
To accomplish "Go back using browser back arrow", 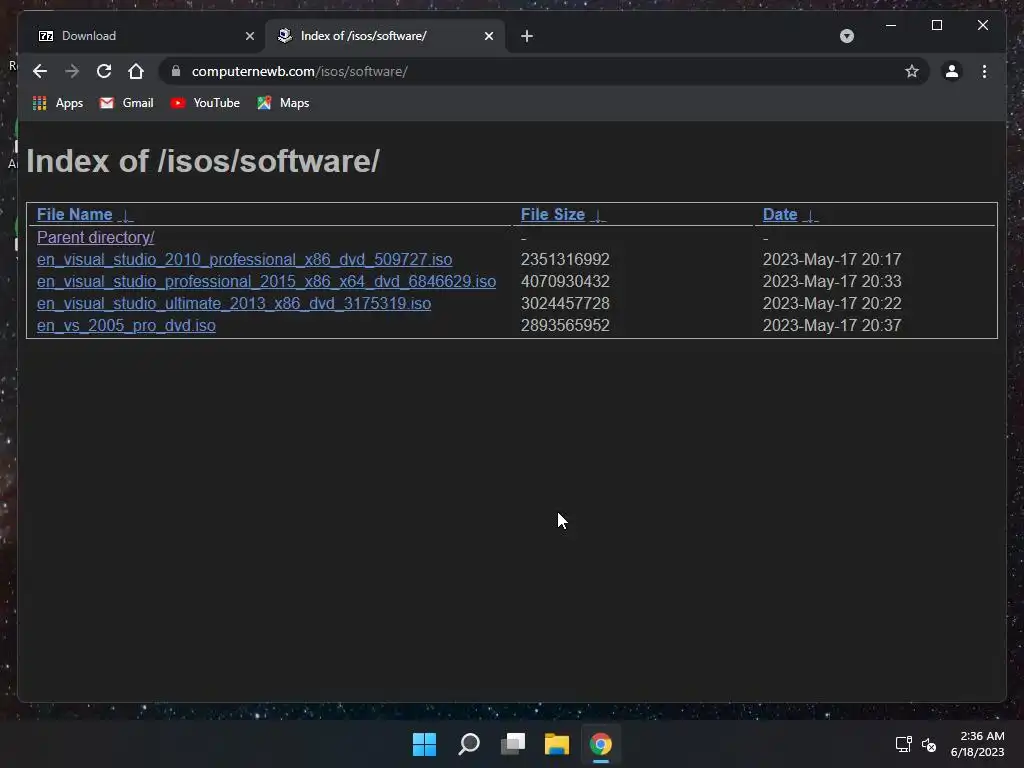I will point(40,71).
